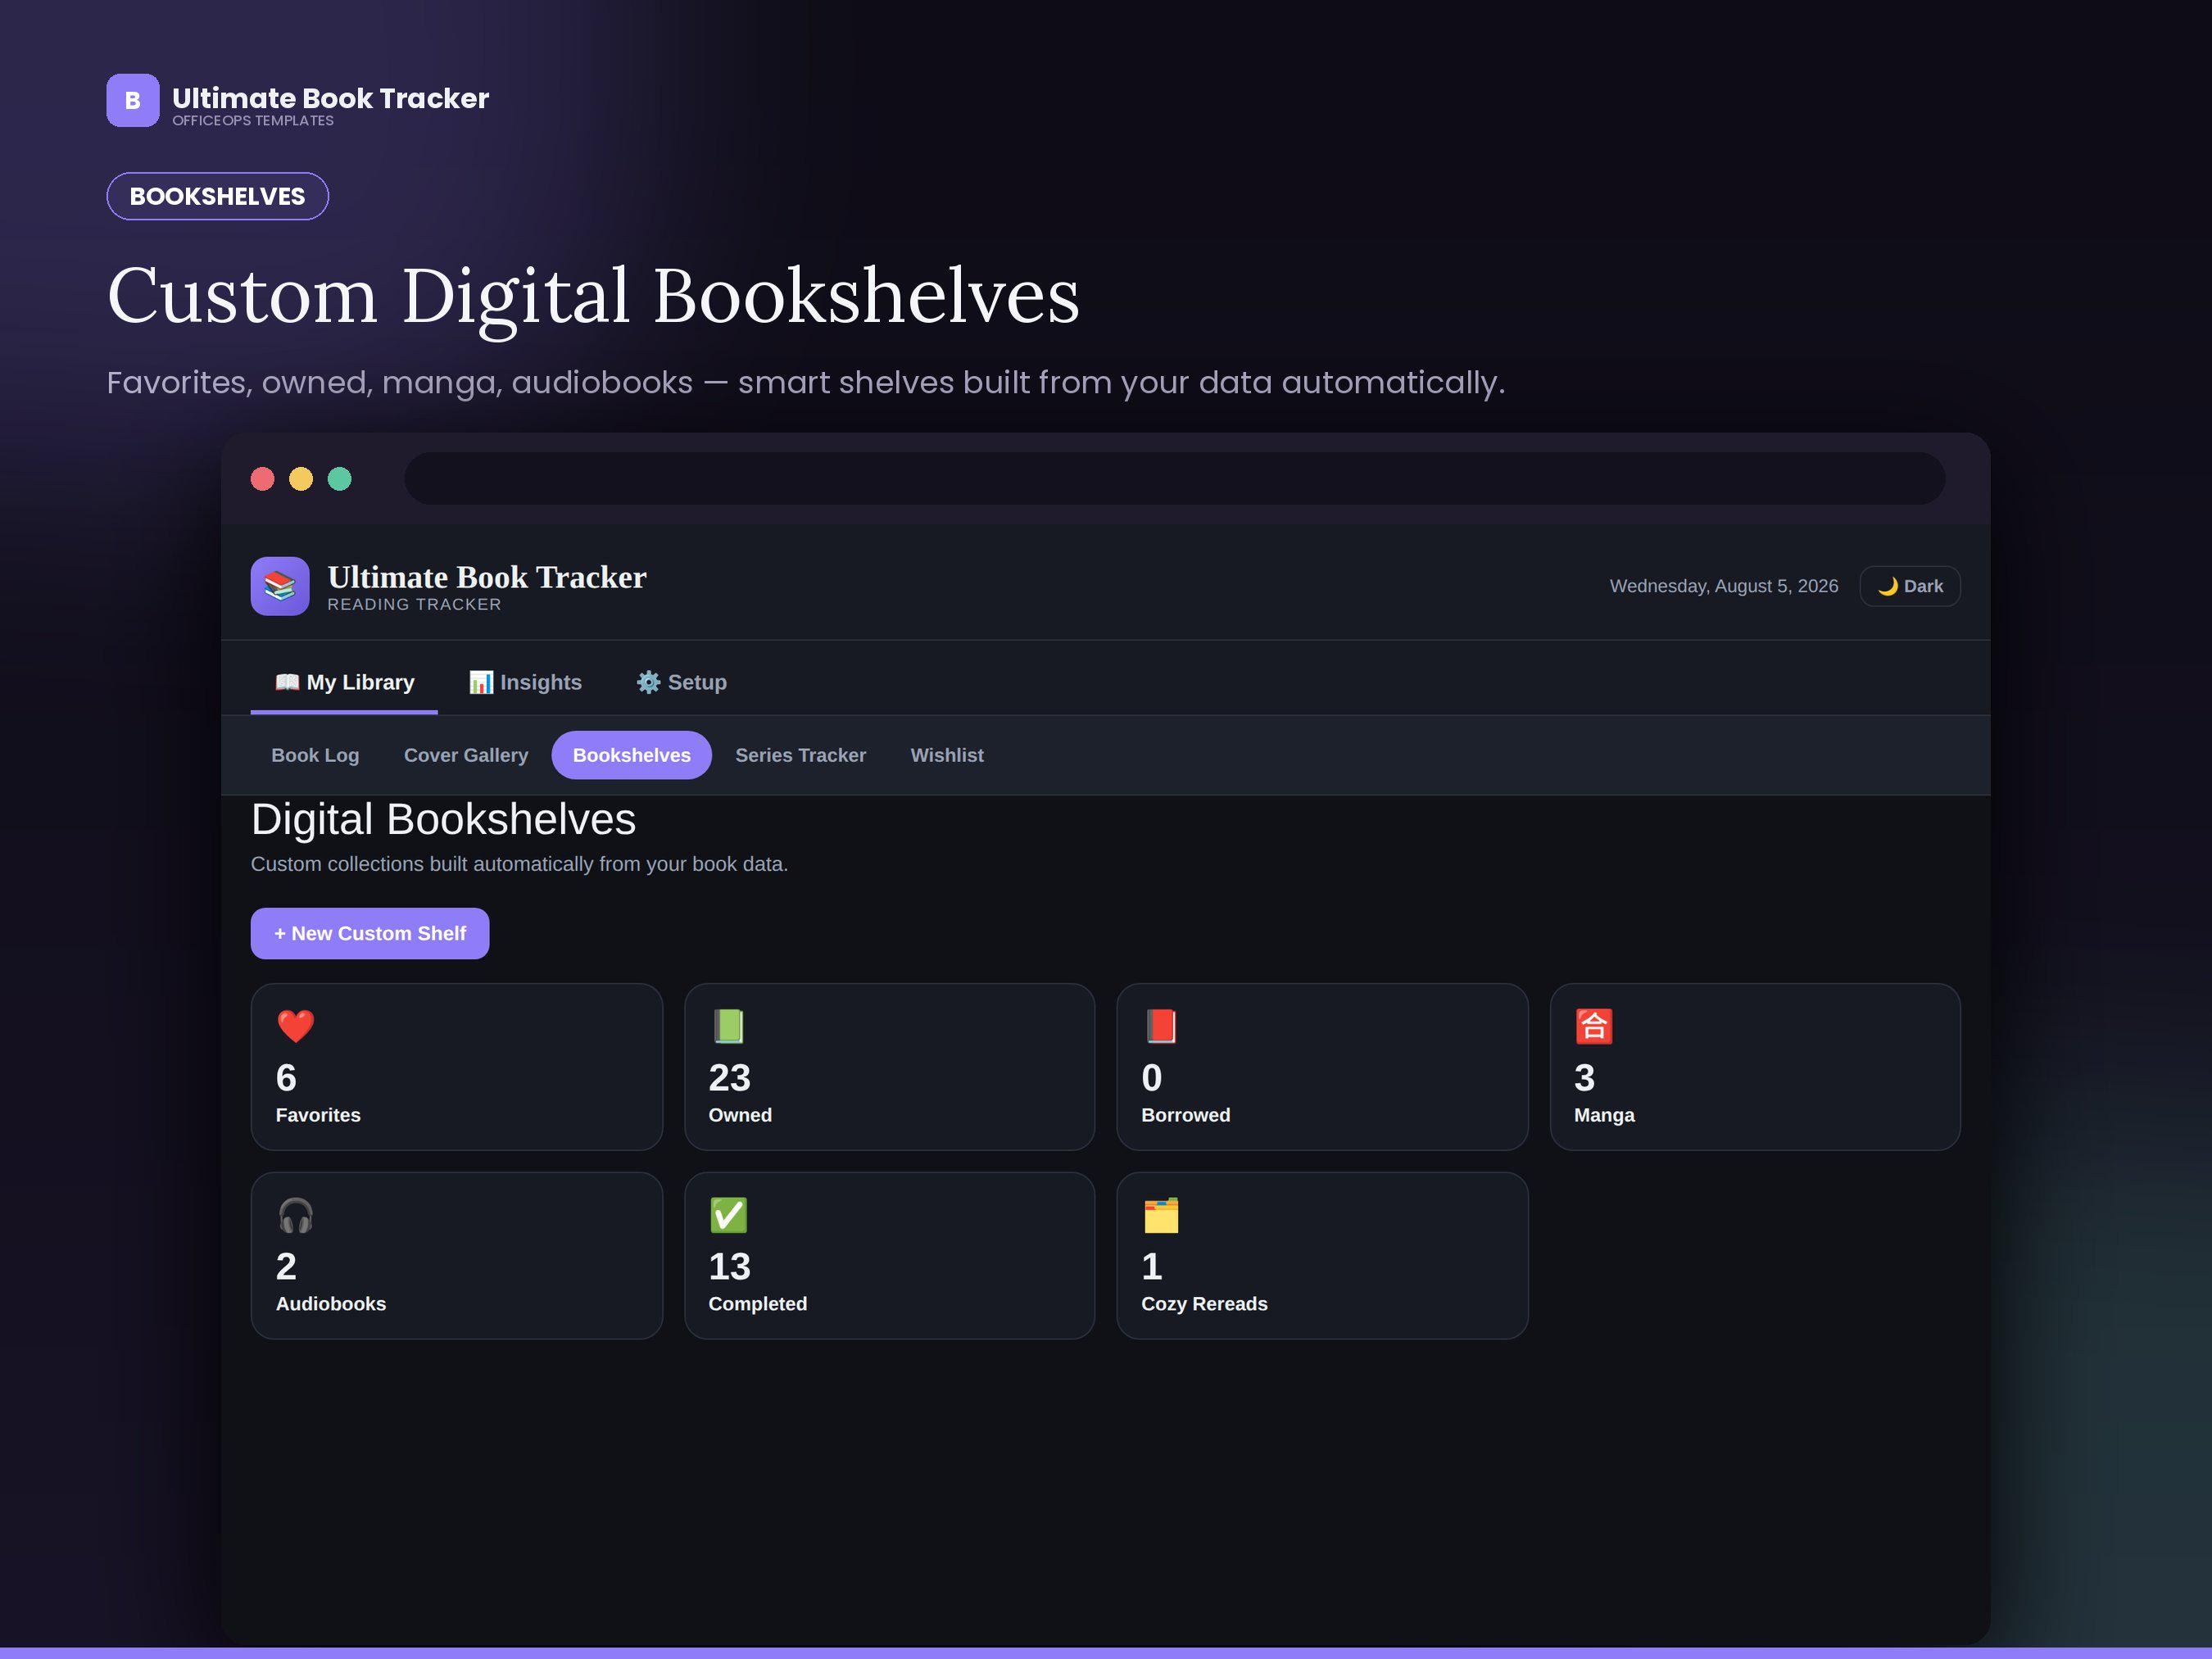Click the Cozy Rereads folder icon
2212x1659 pixels.
coord(1161,1215)
